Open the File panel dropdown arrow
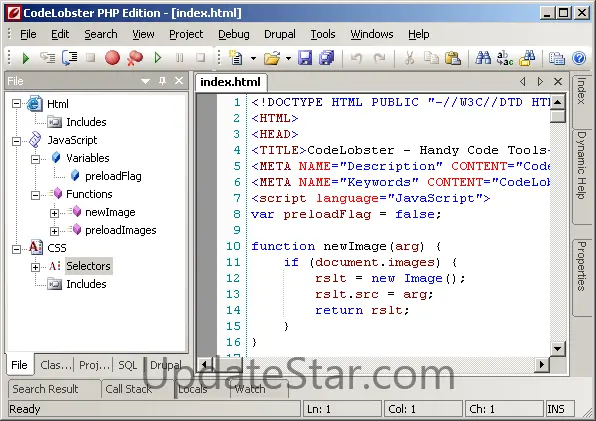This screenshot has height=421, width=596. (145, 81)
